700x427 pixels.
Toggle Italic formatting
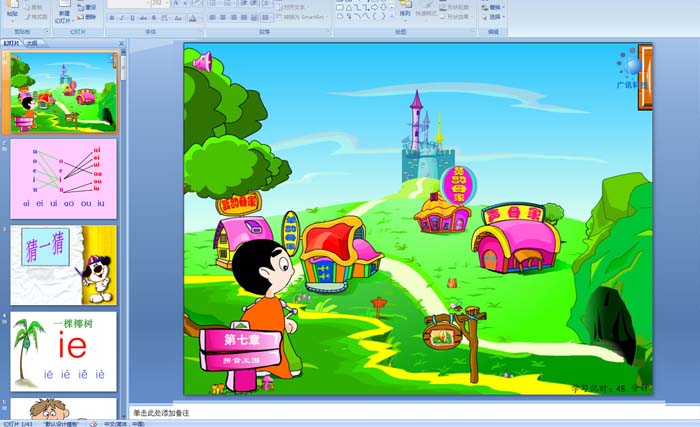tap(122, 18)
